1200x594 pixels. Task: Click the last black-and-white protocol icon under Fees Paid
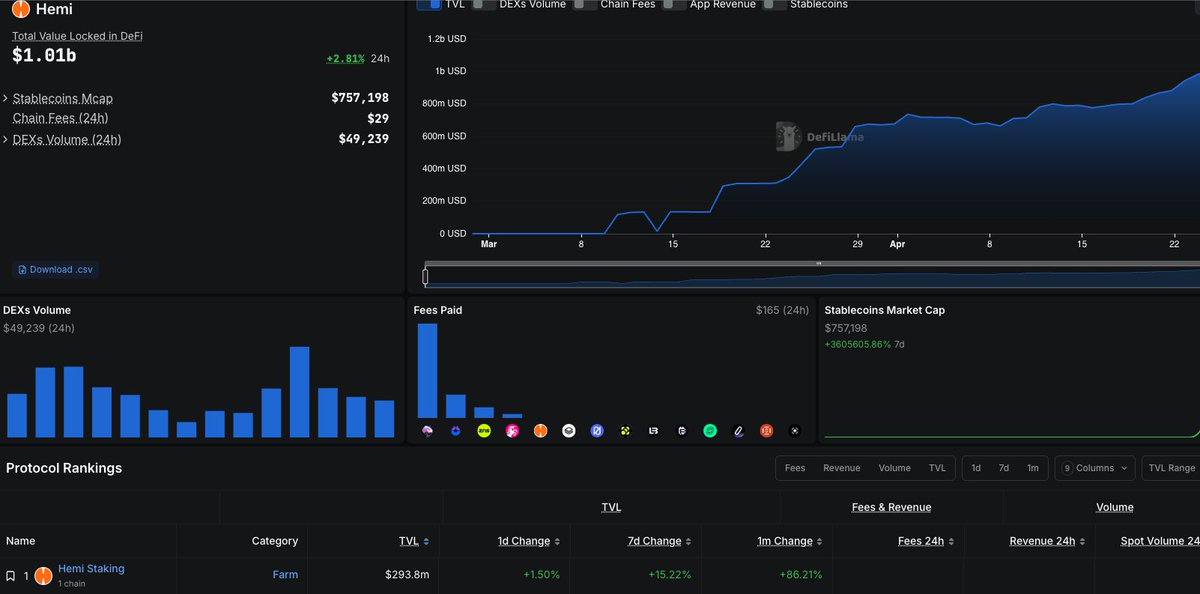point(795,430)
